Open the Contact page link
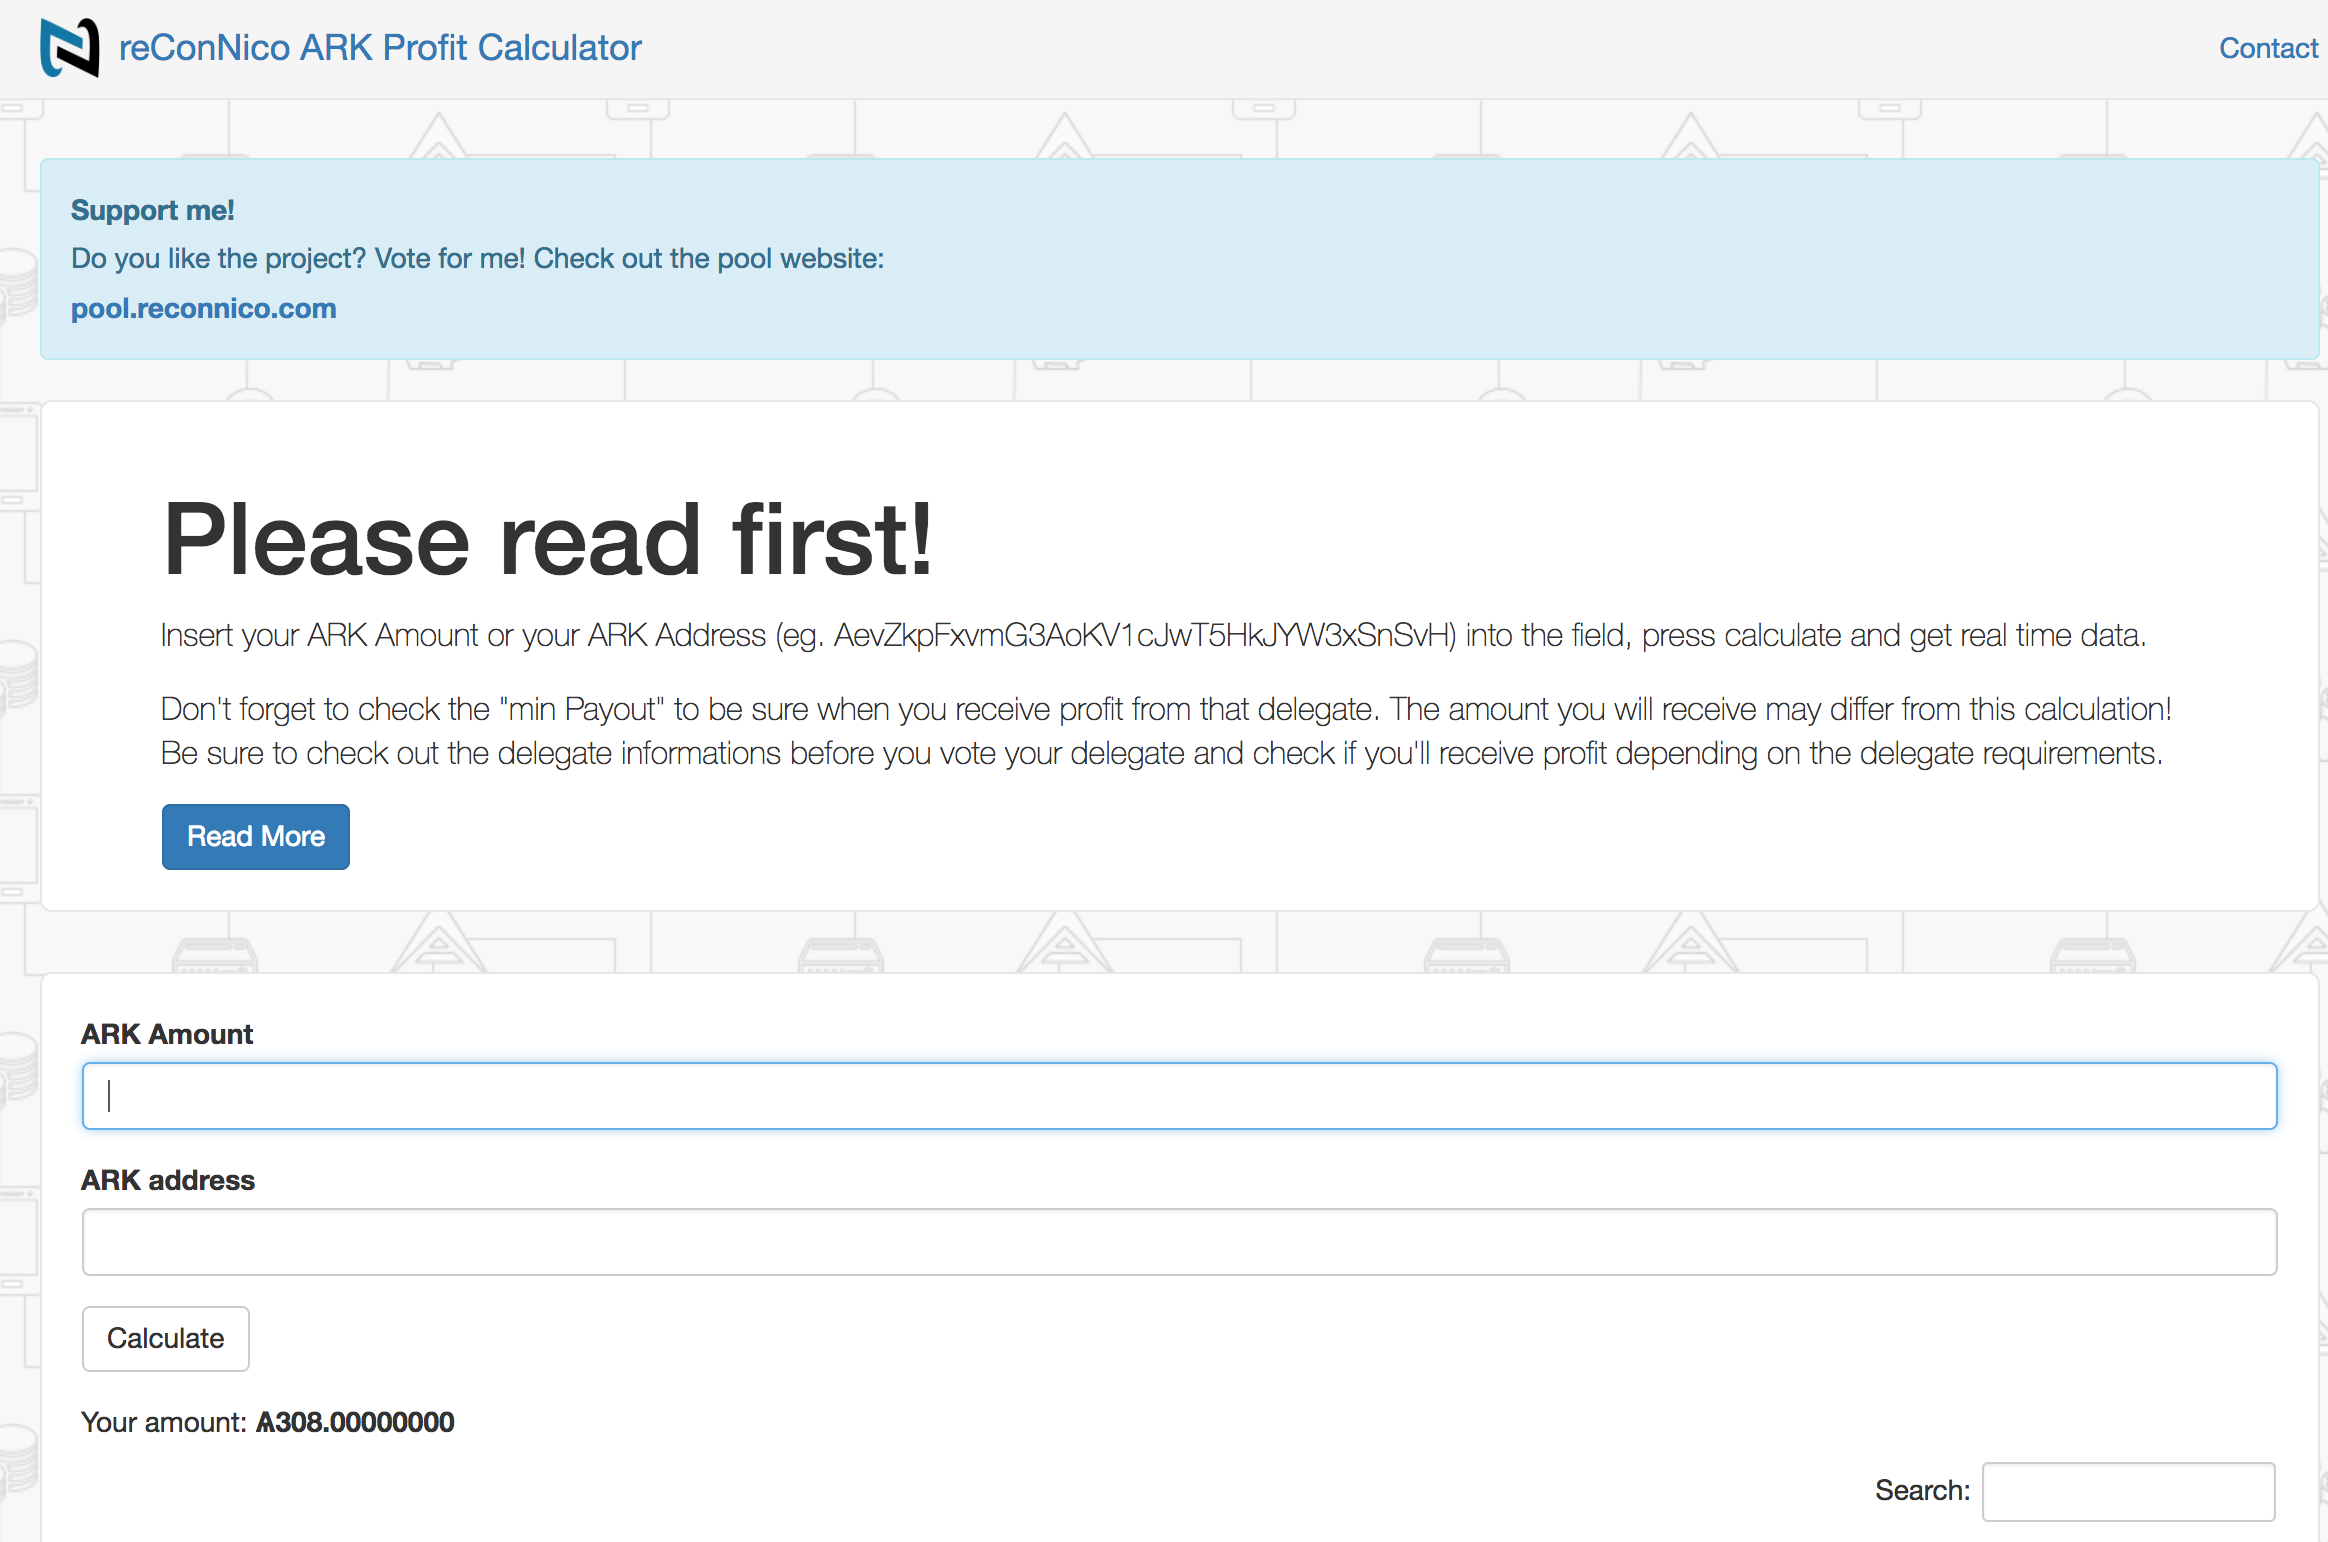The height and width of the screenshot is (1542, 2328). pyautogui.click(x=2268, y=48)
